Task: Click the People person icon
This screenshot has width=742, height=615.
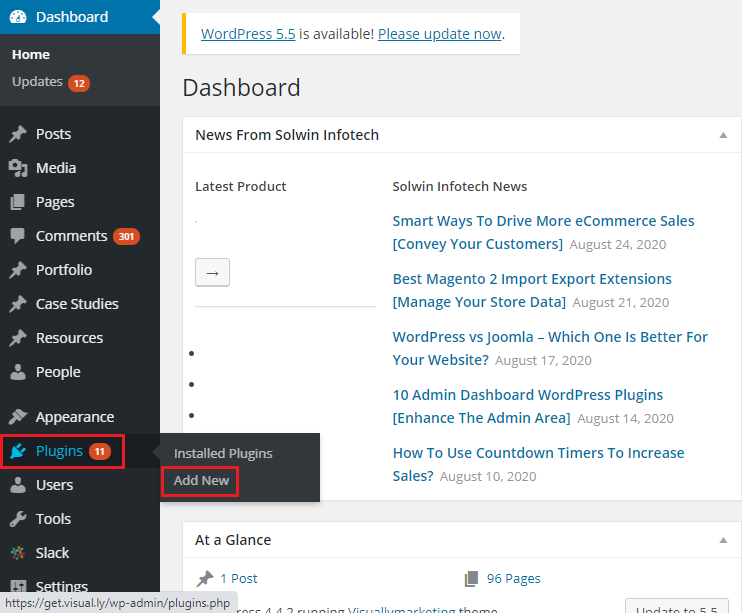Action: tap(18, 372)
